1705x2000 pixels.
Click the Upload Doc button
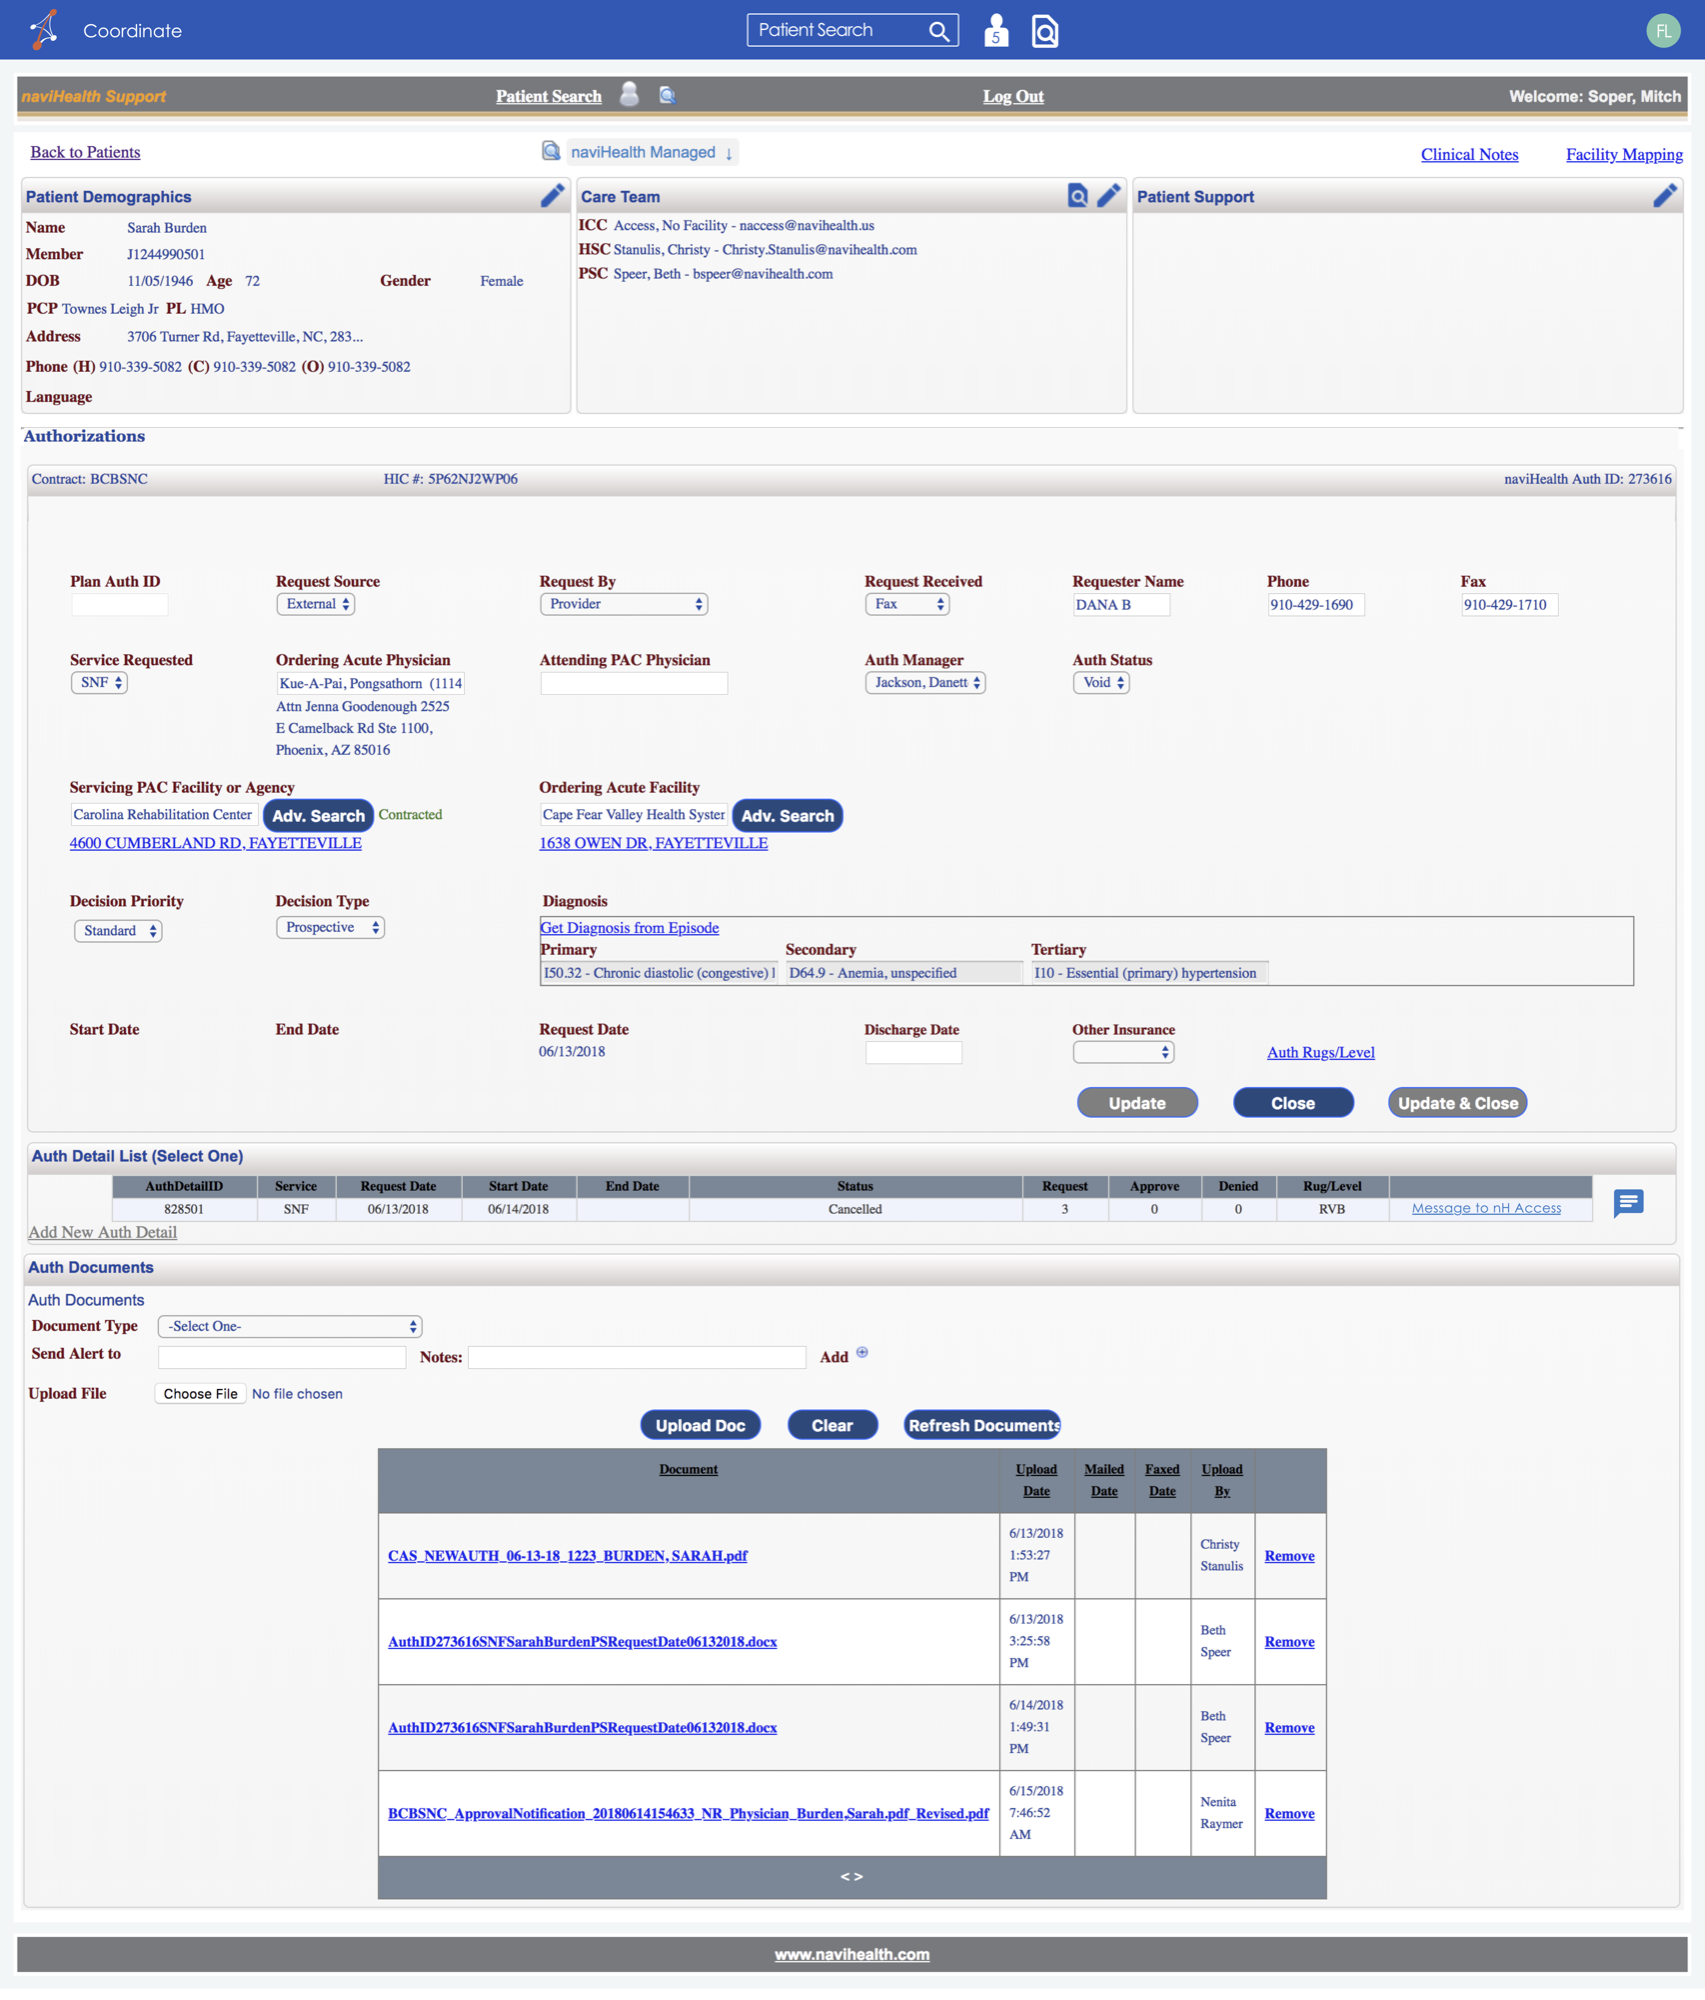(700, 1426)
